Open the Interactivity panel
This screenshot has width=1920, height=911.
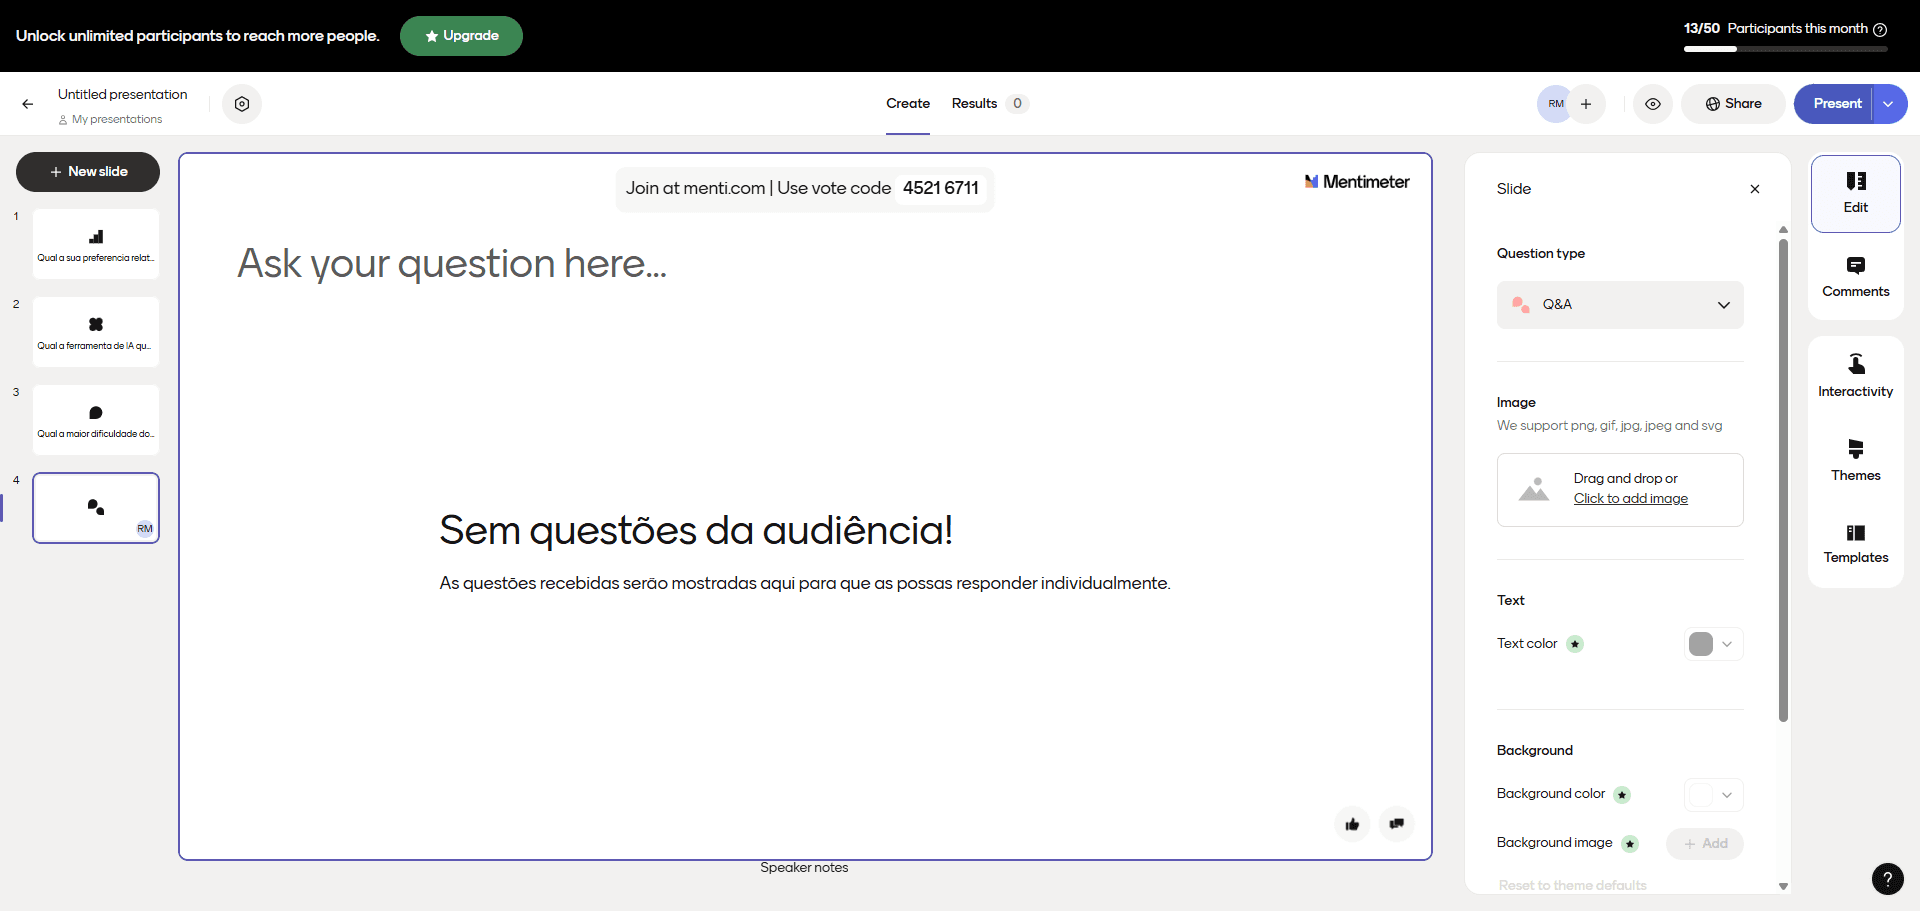pyautogui.click(x=1856, y=376)
